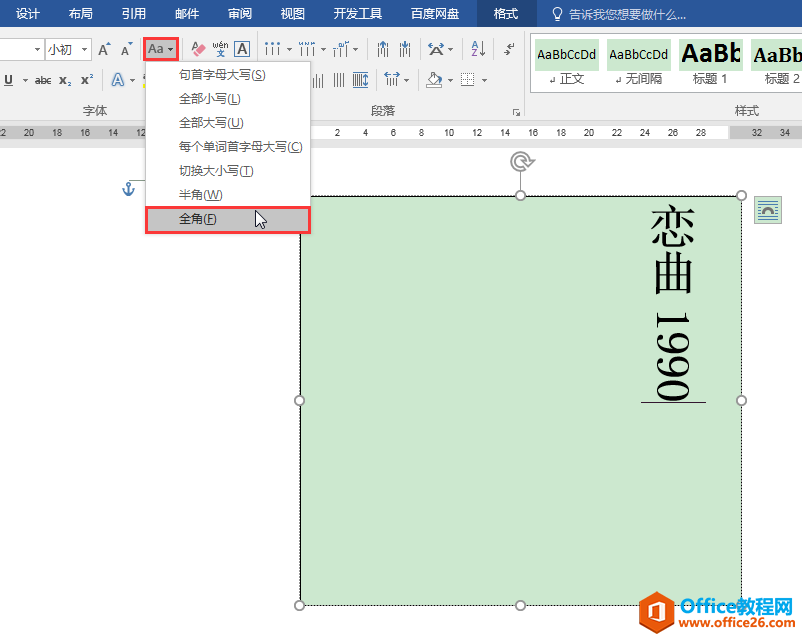Image resolution: width=802 pixels, height=640 pixels.
Task: Switch to the 视图 ribbon tab
Action: pos(293,14)
